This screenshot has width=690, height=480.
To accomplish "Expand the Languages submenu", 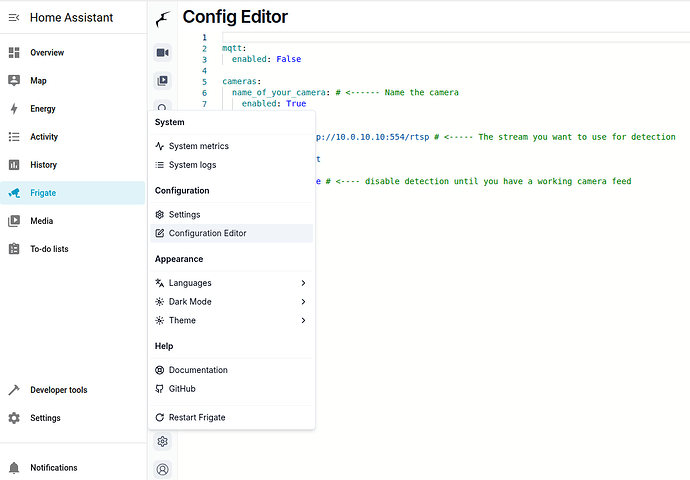I will 231,283.
